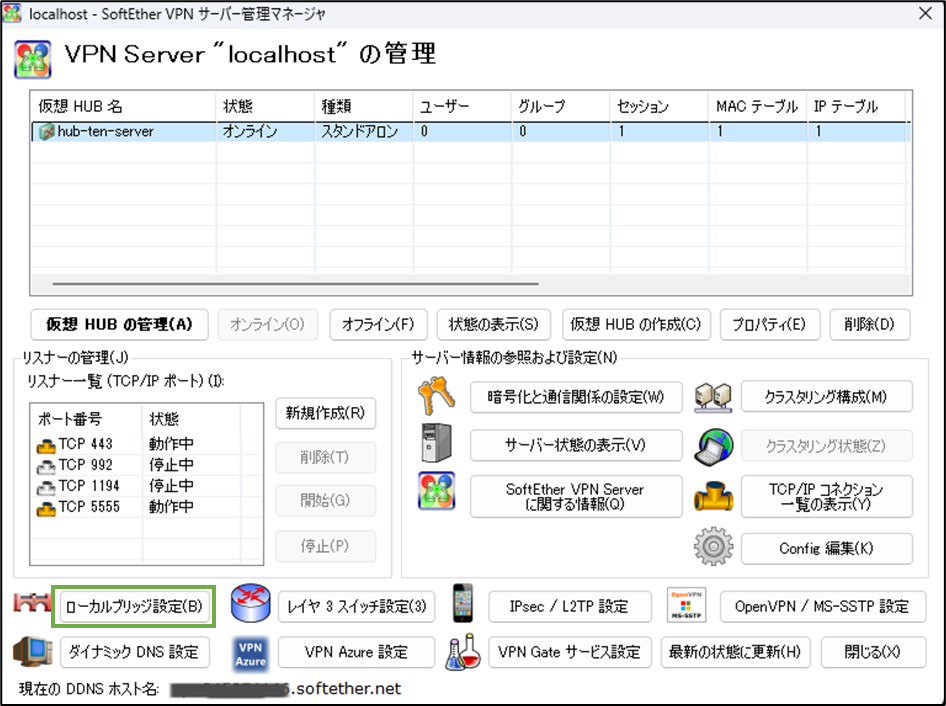
Task: Create a new listener with 新規作成(R)
Action: tap(326, 413)
